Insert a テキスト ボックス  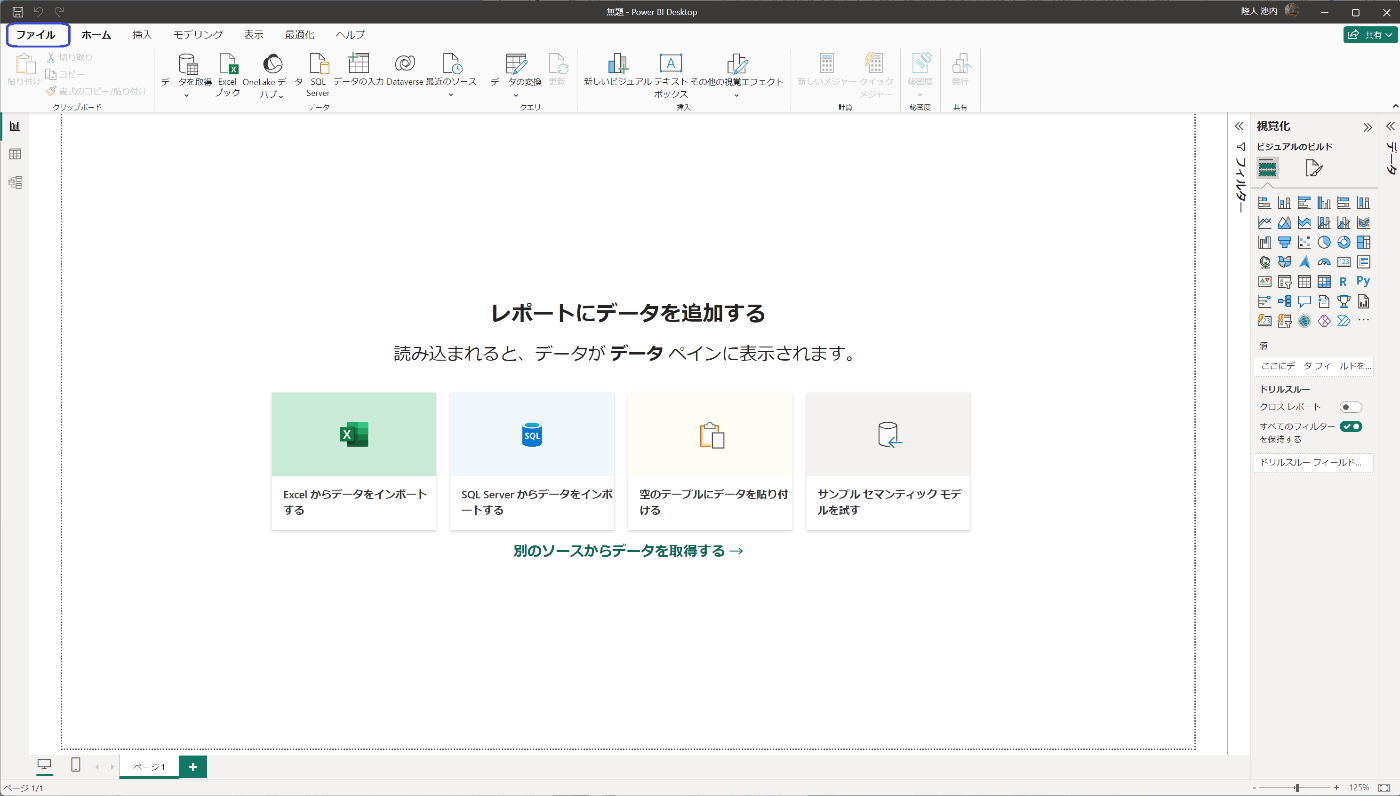[x=671, y=75]
